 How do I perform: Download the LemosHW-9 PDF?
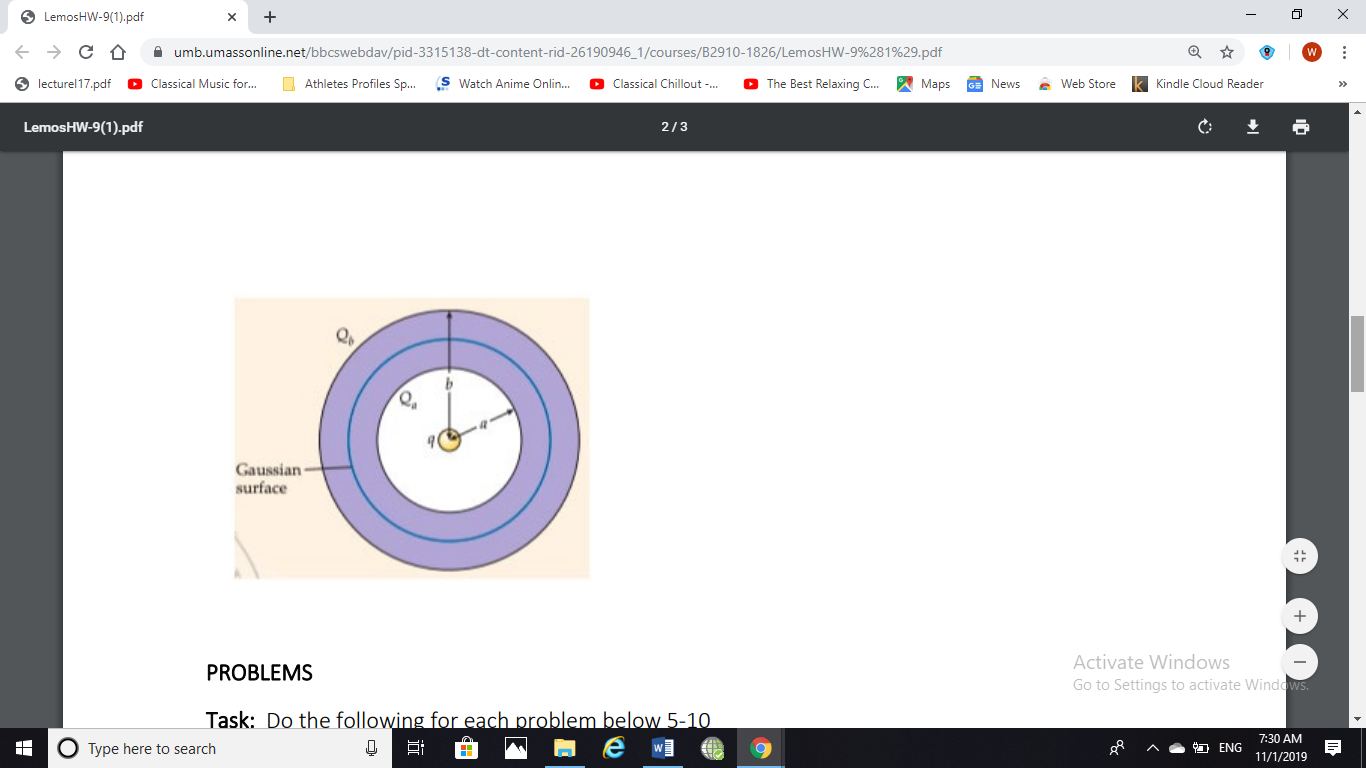1252,127
